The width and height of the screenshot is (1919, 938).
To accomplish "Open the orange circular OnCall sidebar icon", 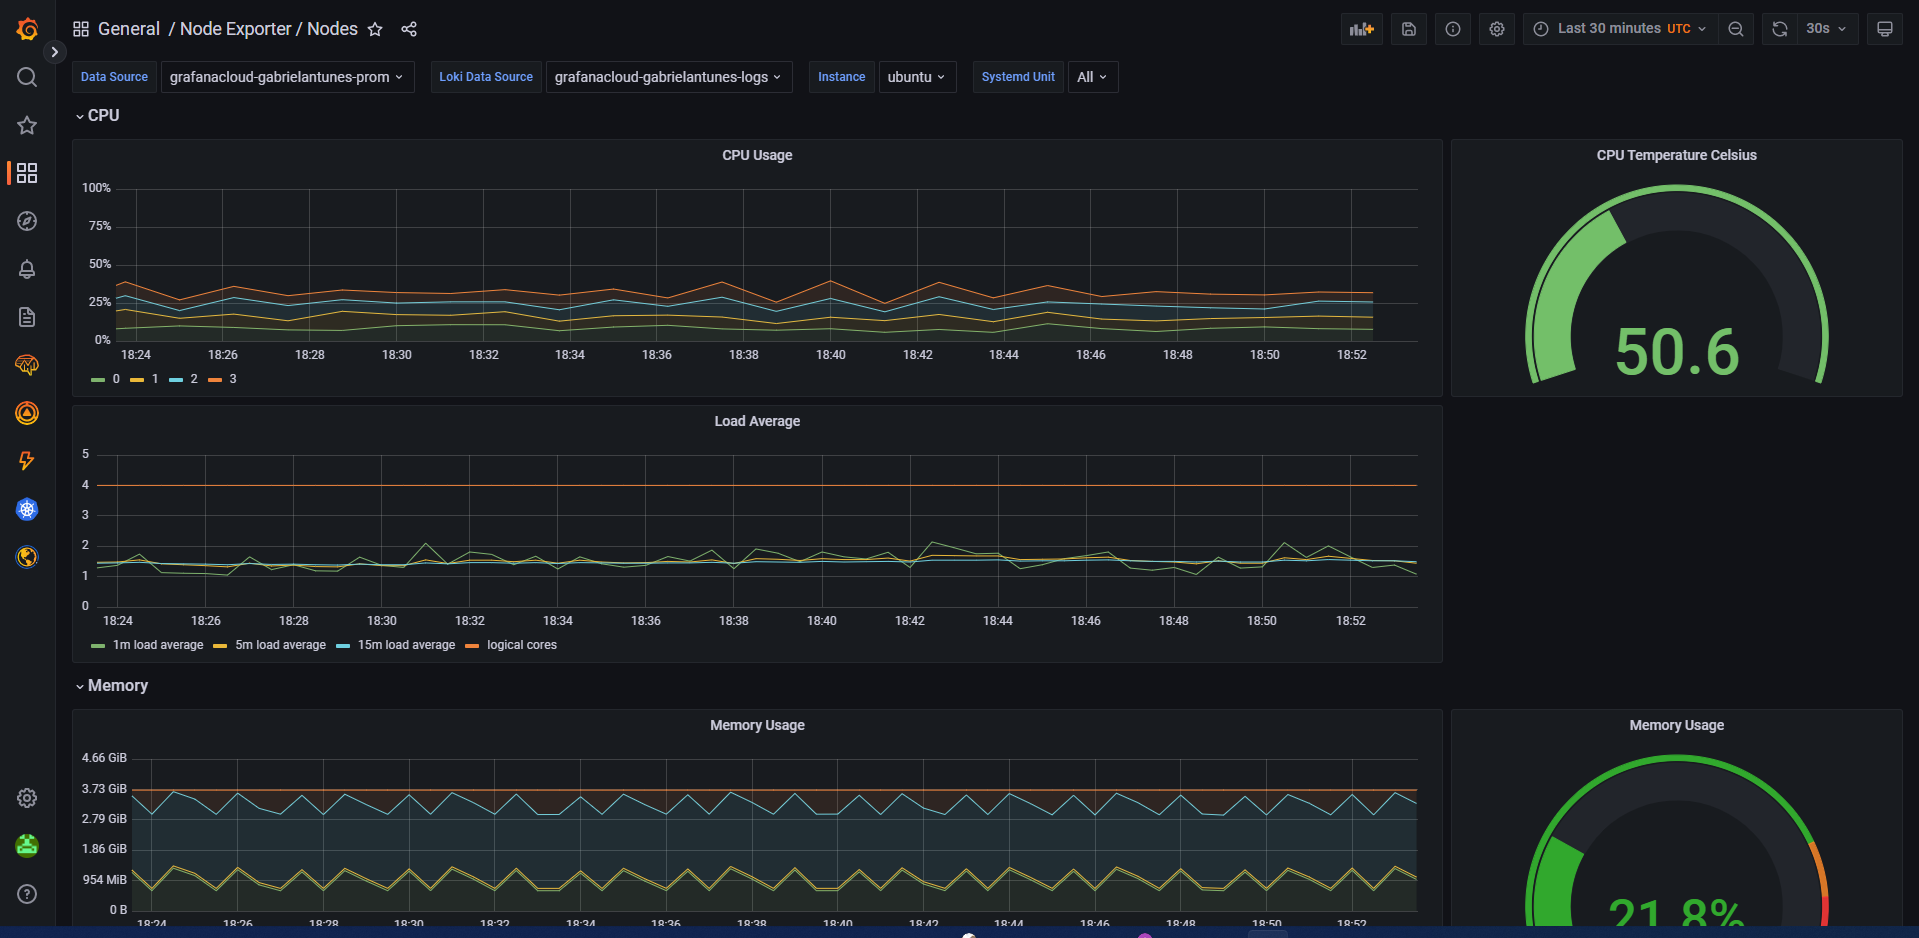I will tap(27, 413).
